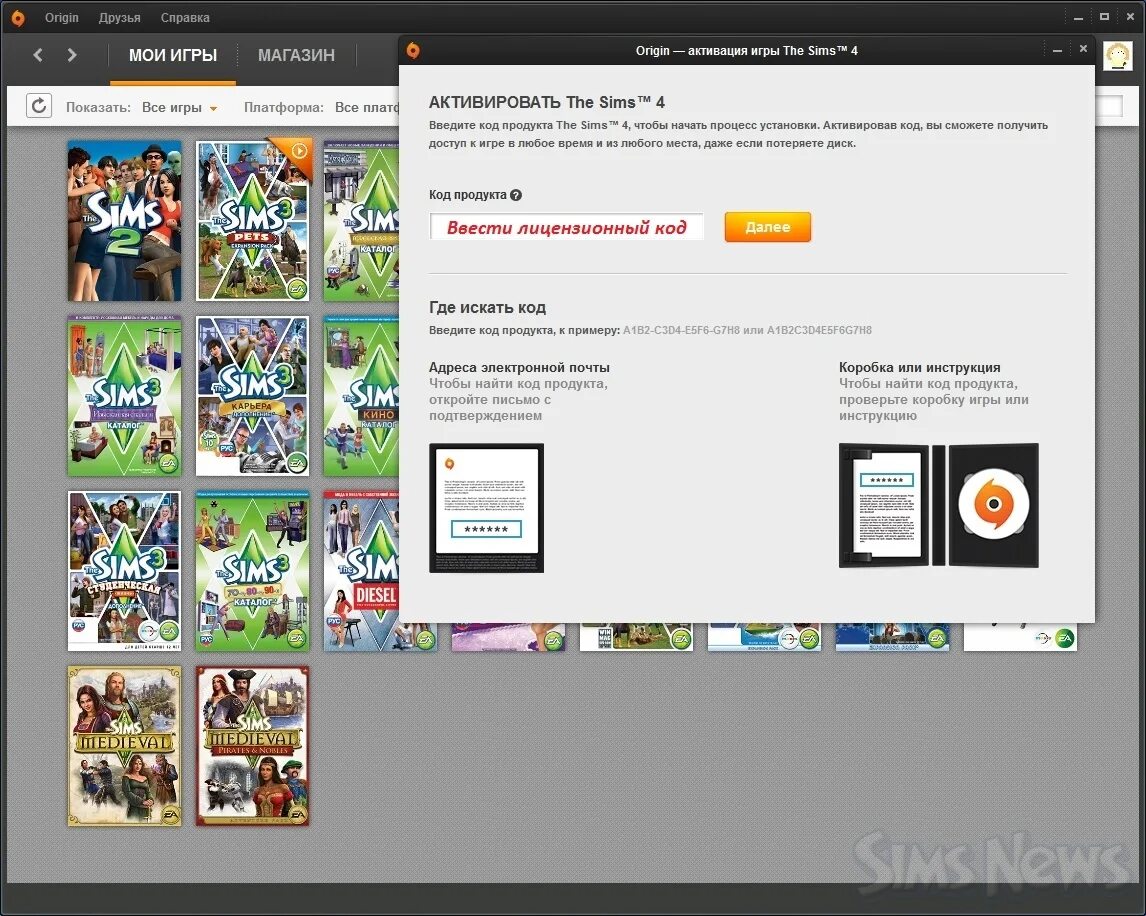Select The Sims 3 Кино каталог cover
Image resolution: width=1146 pixels, height=916 pixels.
361,396
